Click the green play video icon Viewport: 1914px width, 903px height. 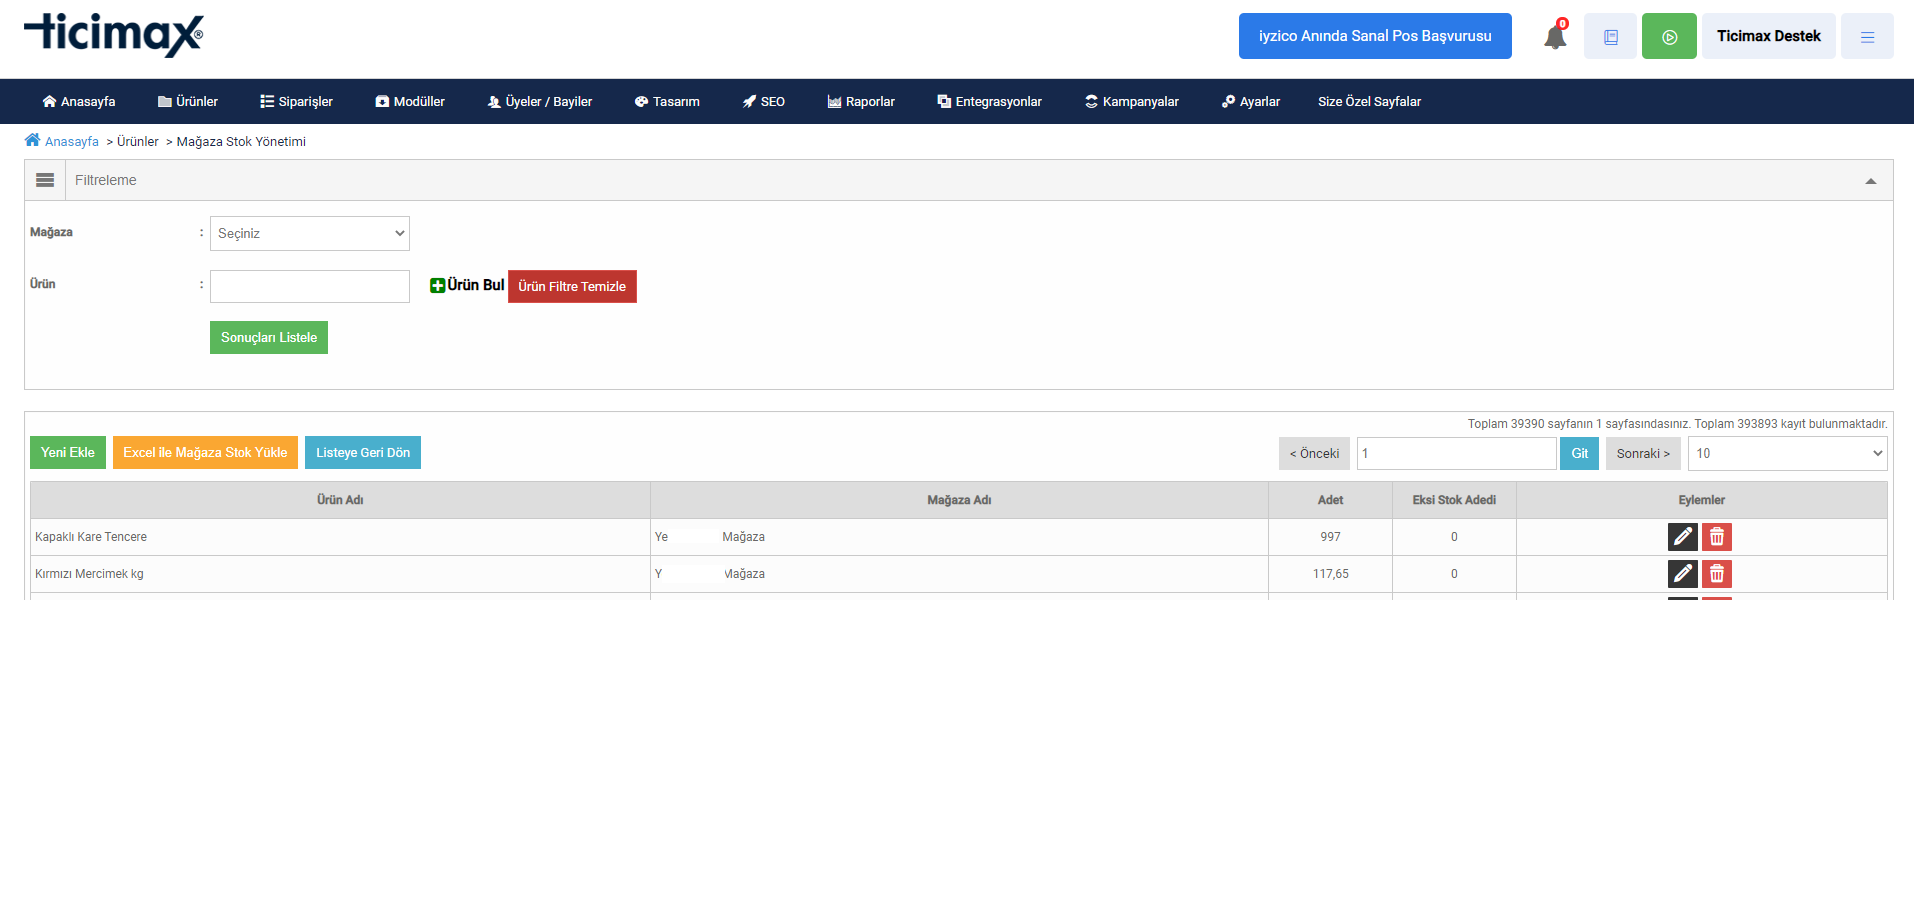pos(1669,36)
